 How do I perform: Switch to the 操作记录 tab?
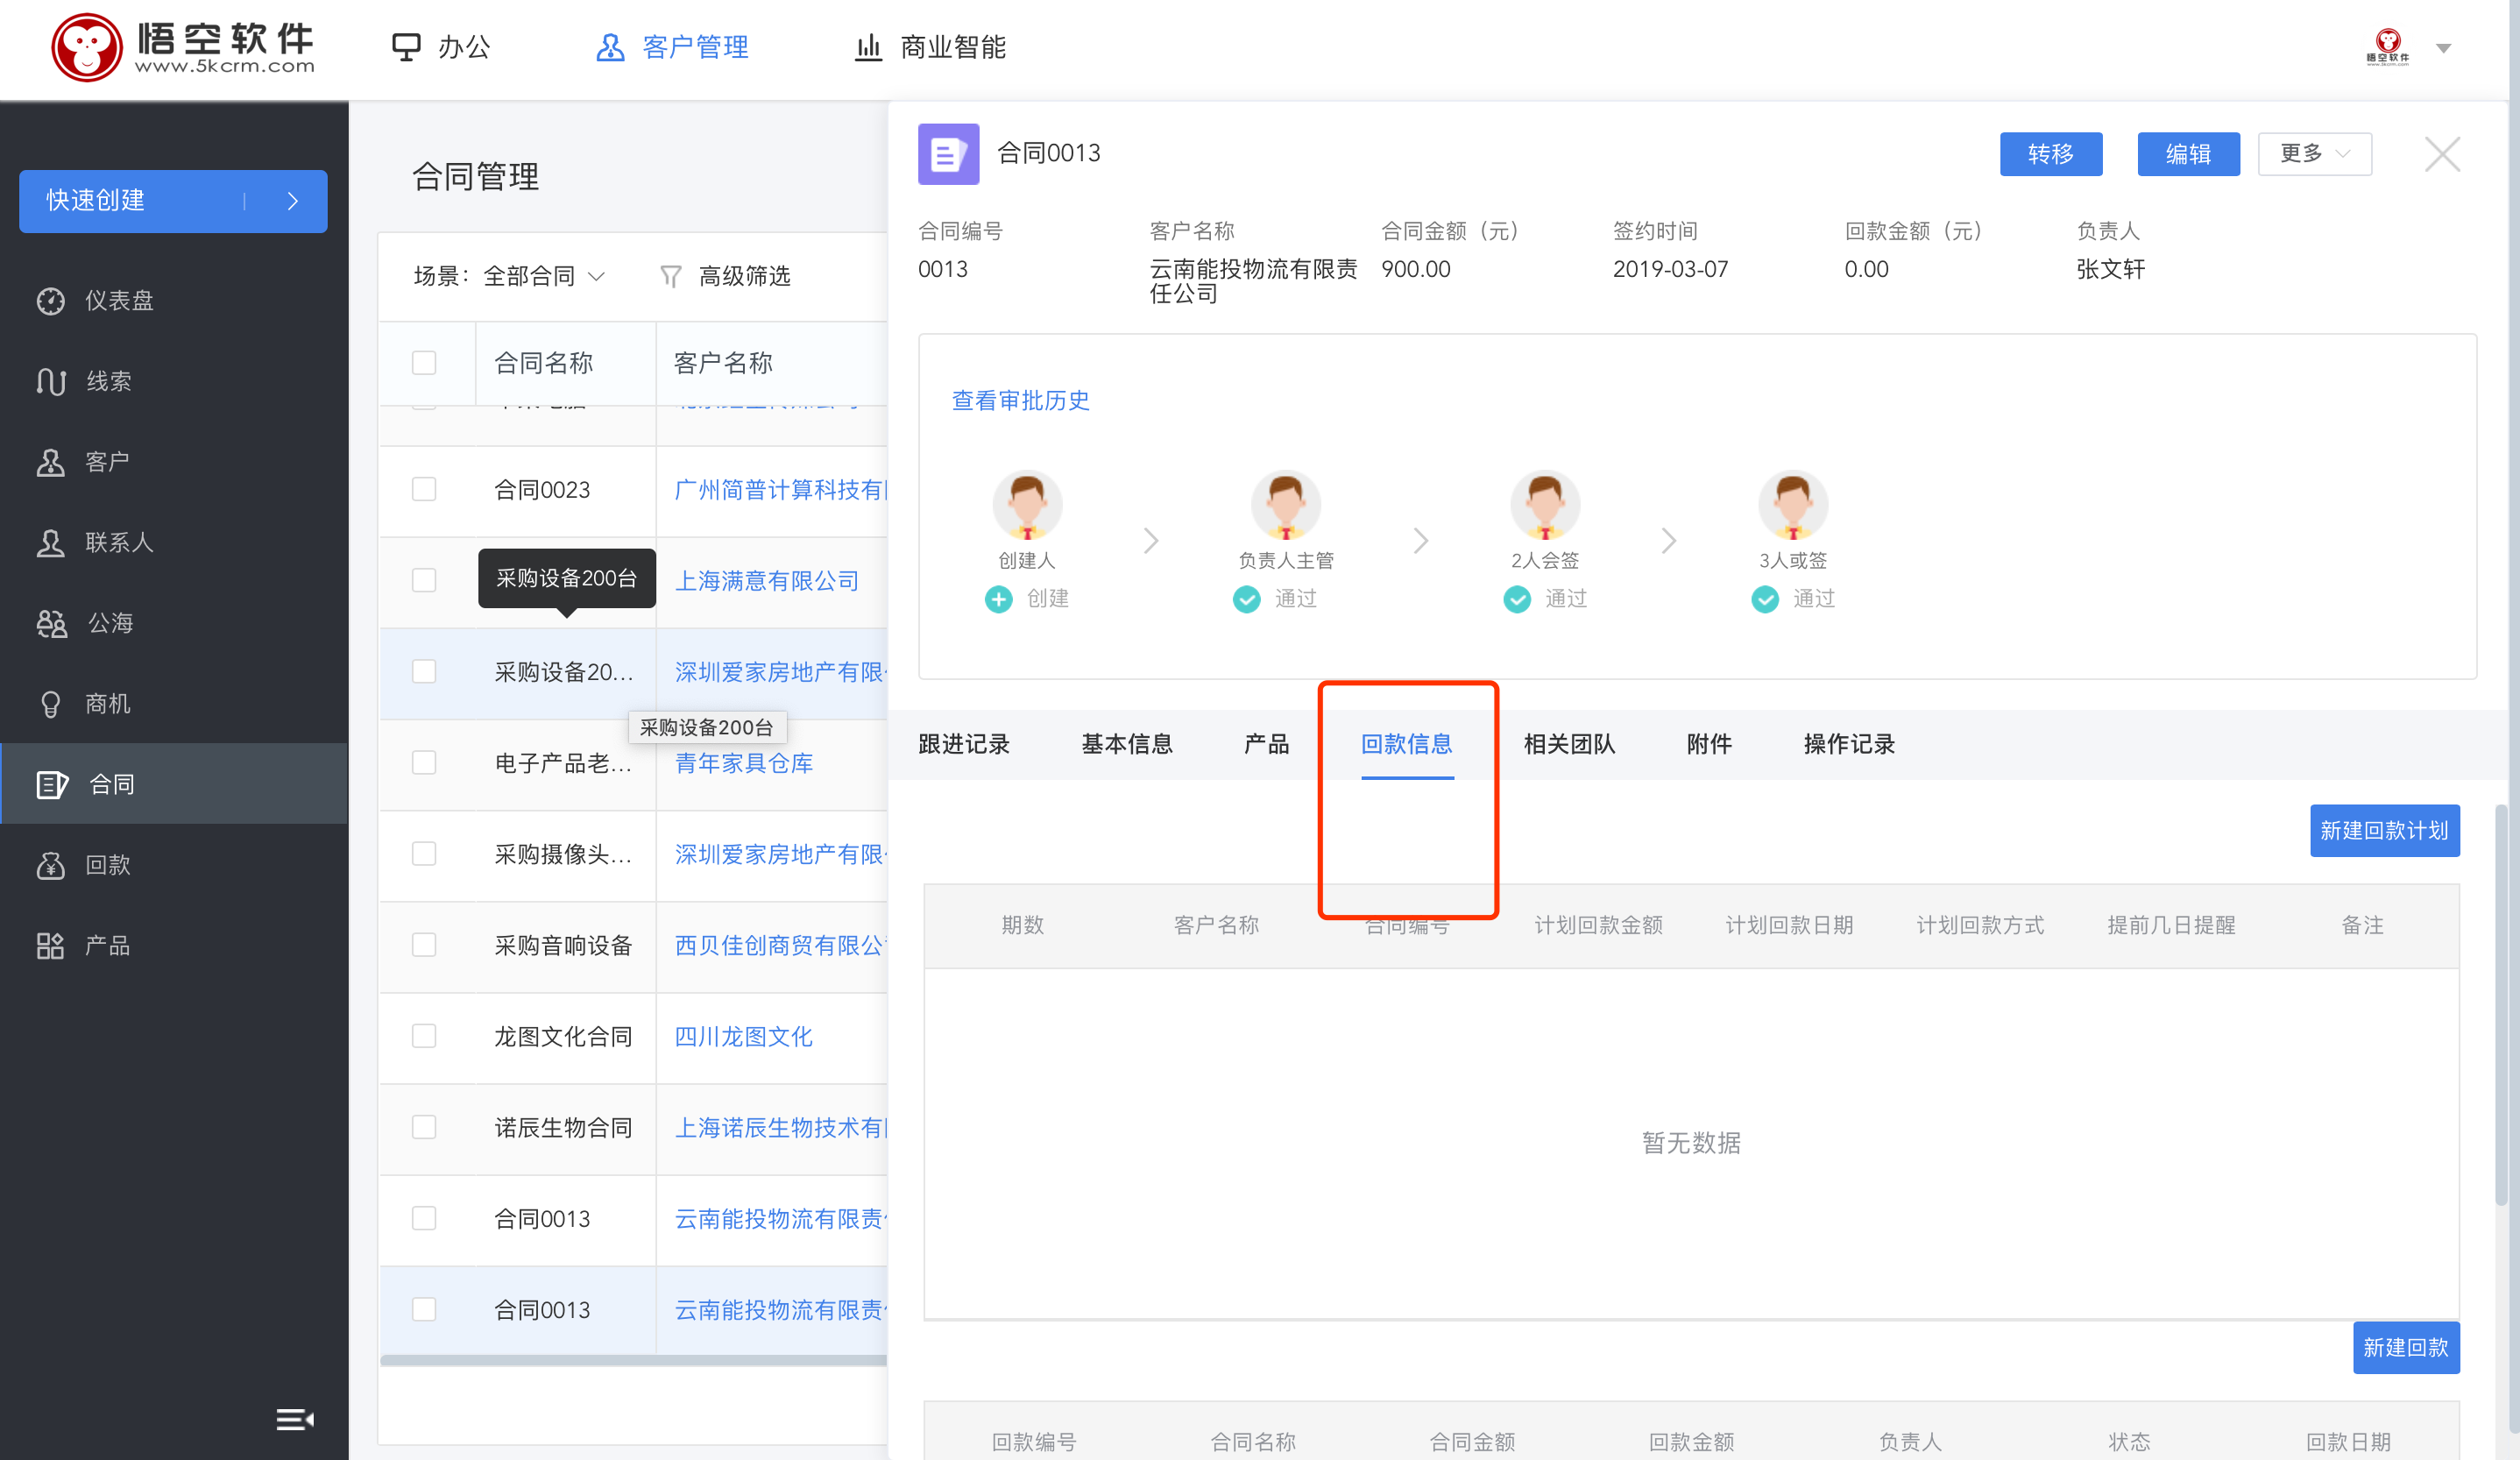tap(1849, 744)
